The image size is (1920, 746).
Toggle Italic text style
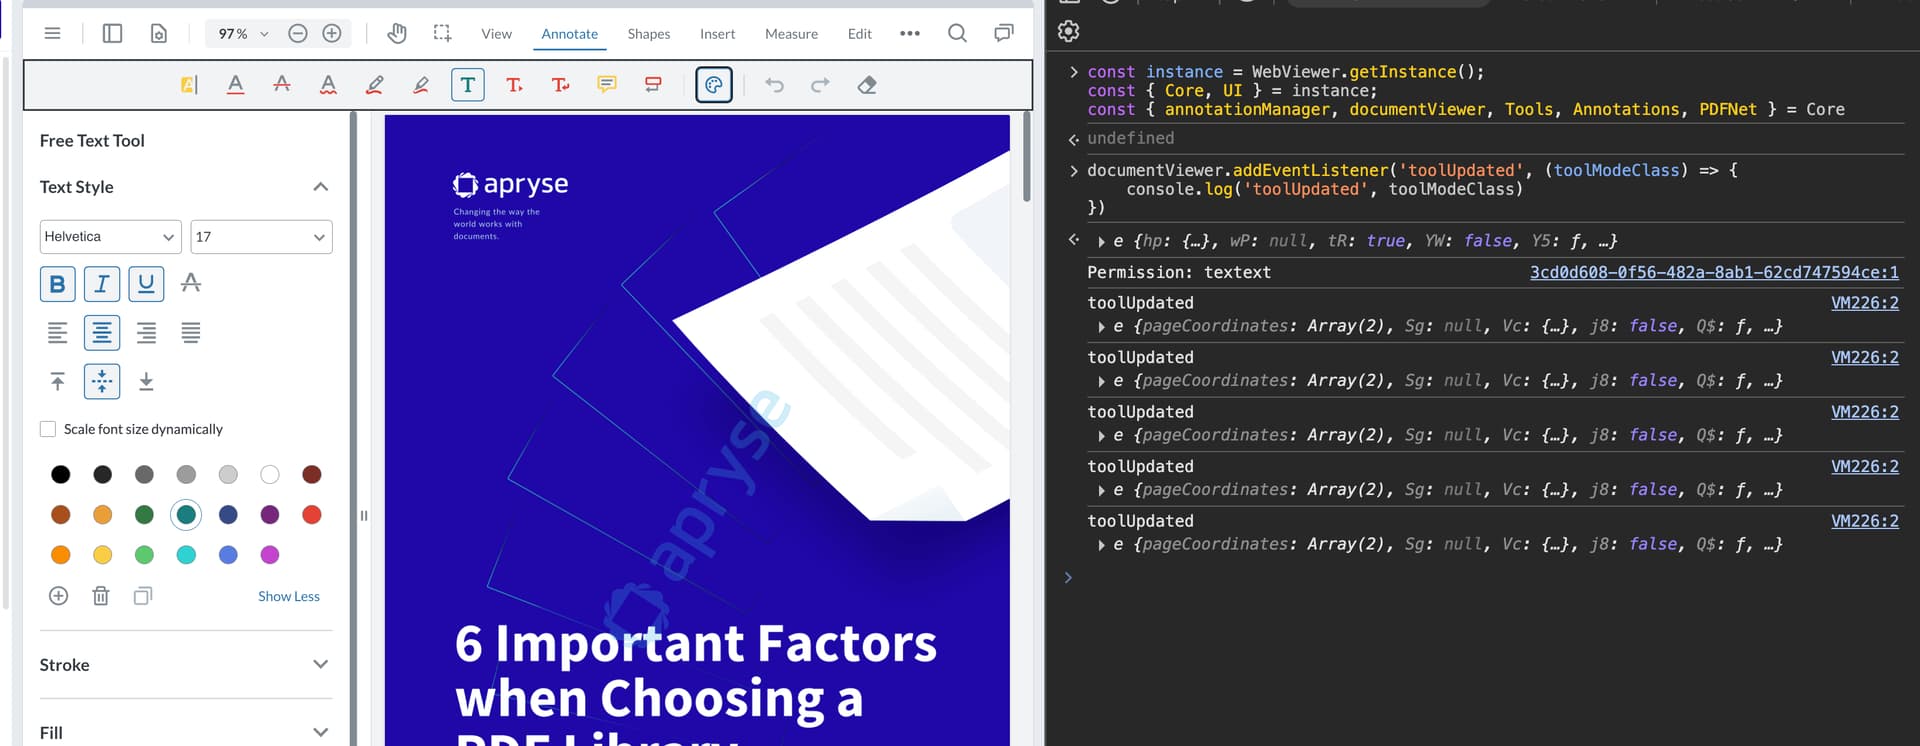(x=102, y=284)
